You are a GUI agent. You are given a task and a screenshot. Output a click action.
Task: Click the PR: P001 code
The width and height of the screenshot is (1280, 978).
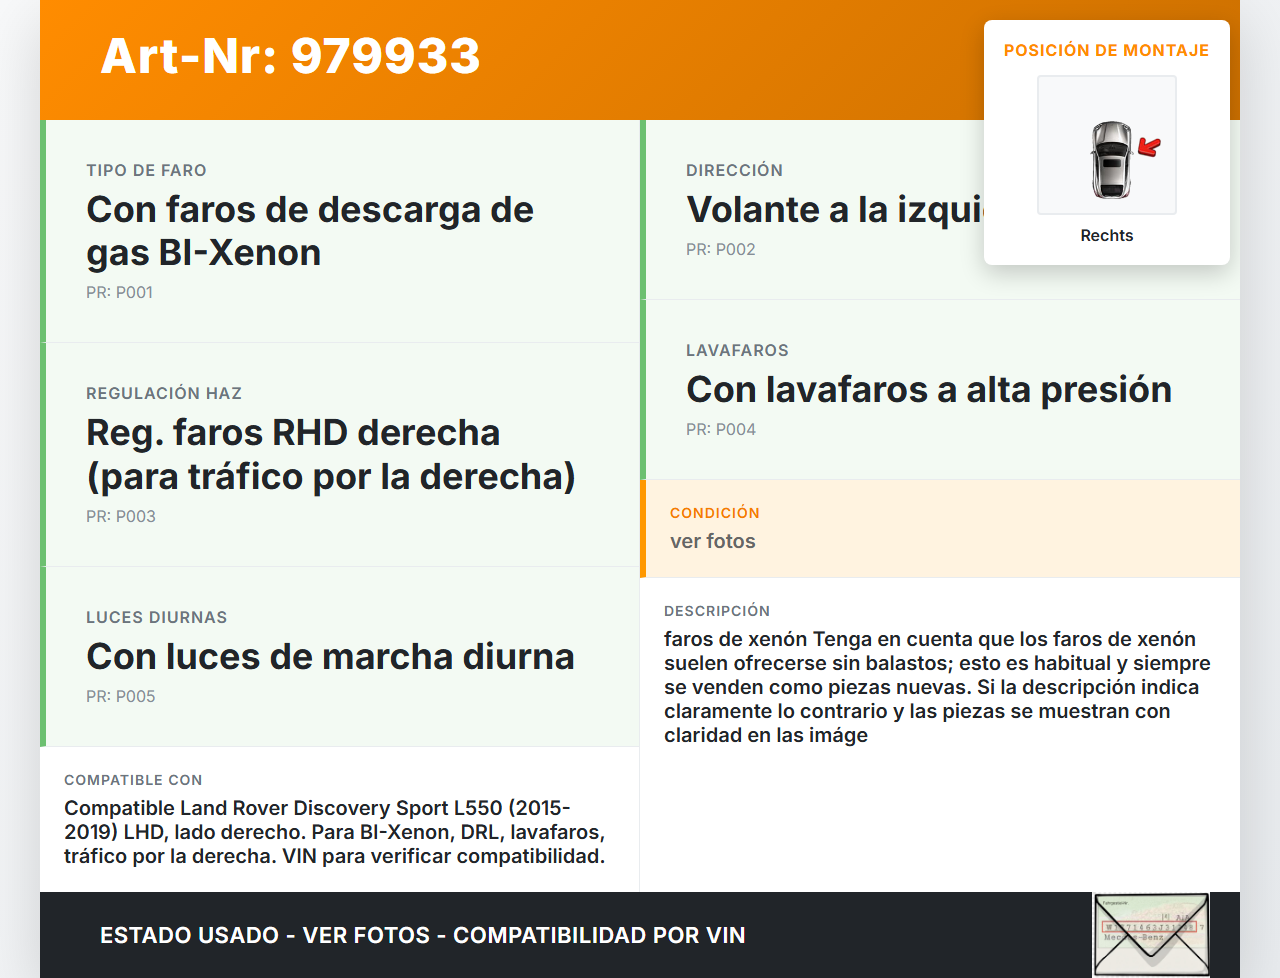(x=119, y=292)
